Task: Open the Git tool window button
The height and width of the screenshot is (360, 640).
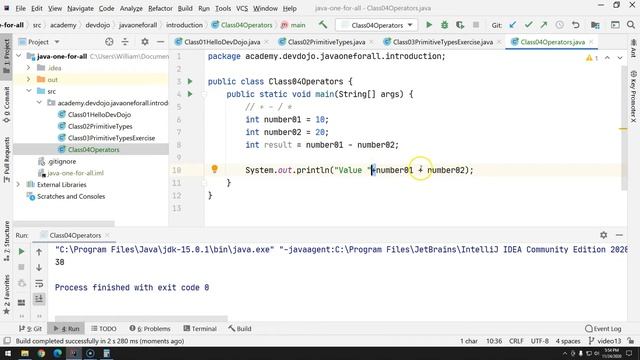Action: click(x=30, y=329)
